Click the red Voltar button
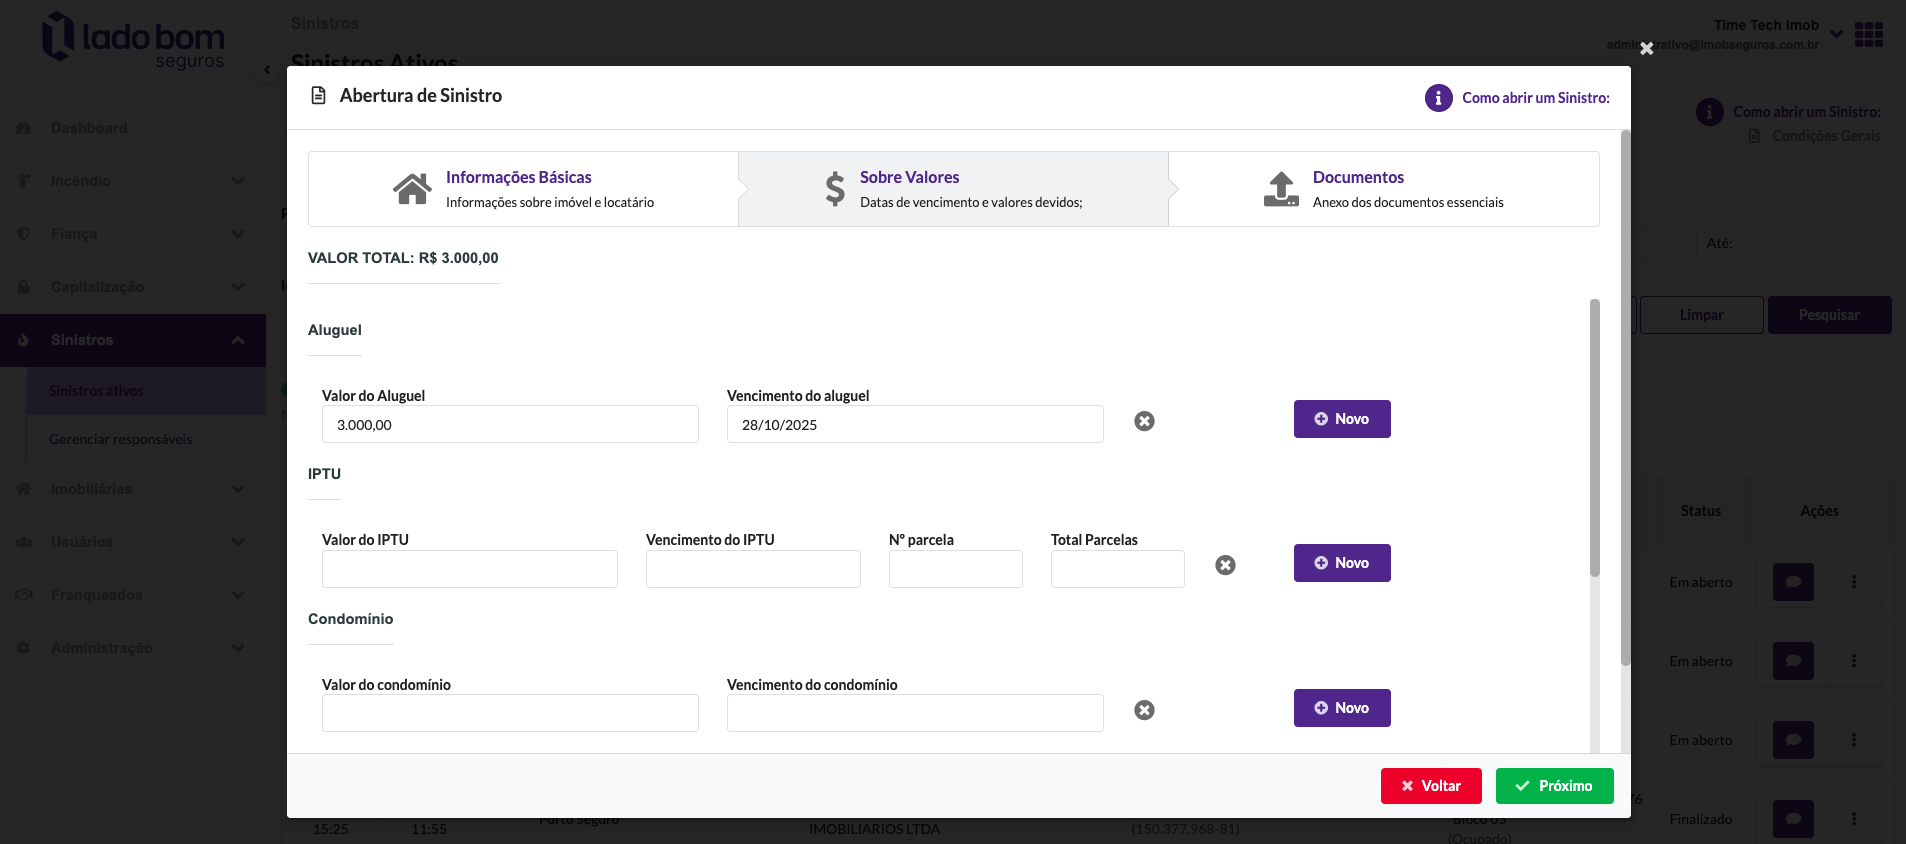The image size is (1906, 844). [1431, 786]
